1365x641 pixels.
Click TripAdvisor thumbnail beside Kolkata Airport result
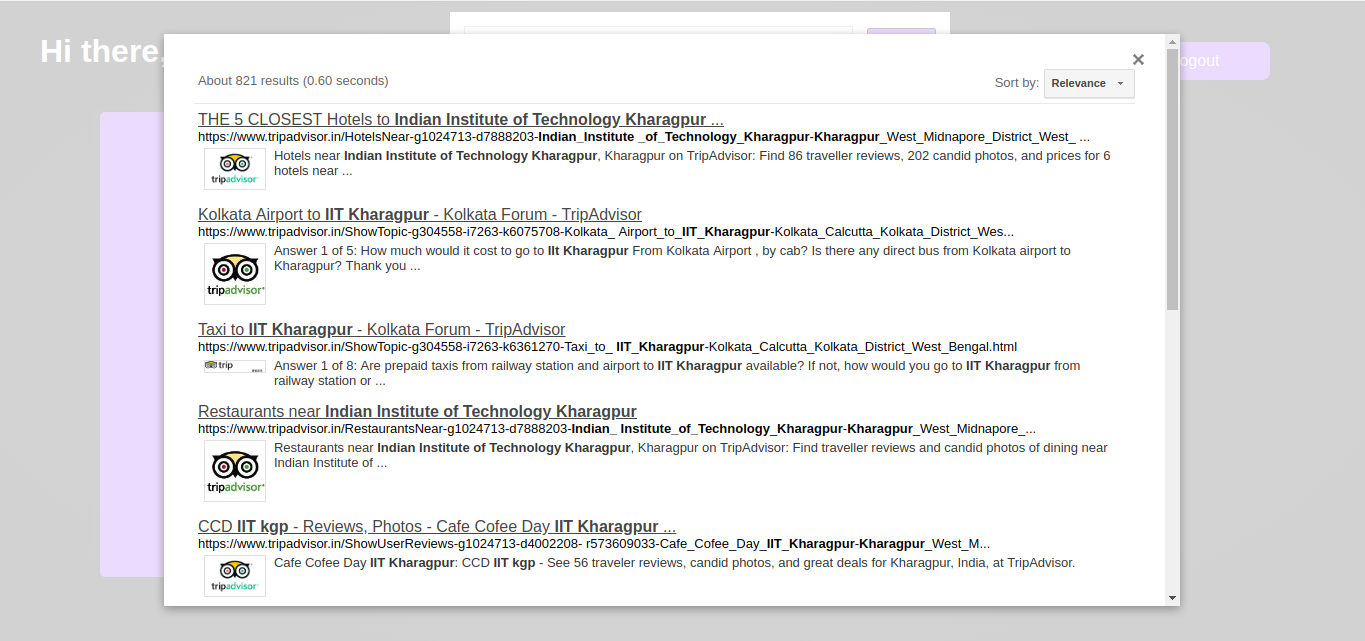tap(235, 274)
